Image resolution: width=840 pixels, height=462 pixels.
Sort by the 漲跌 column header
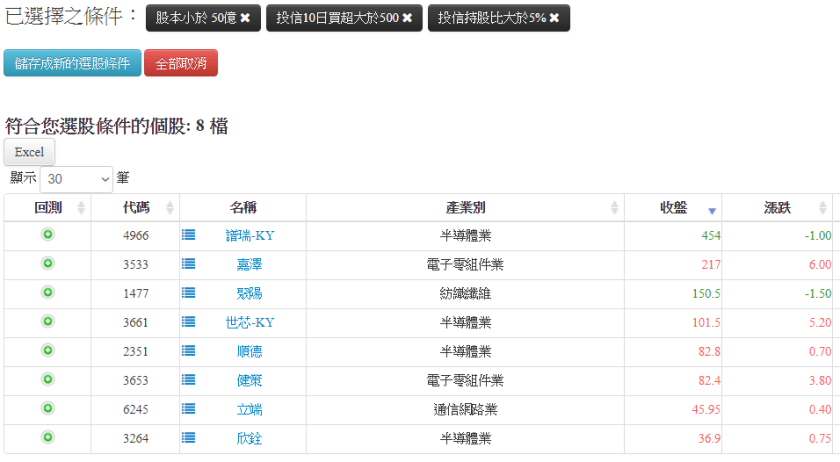(777, 208)
